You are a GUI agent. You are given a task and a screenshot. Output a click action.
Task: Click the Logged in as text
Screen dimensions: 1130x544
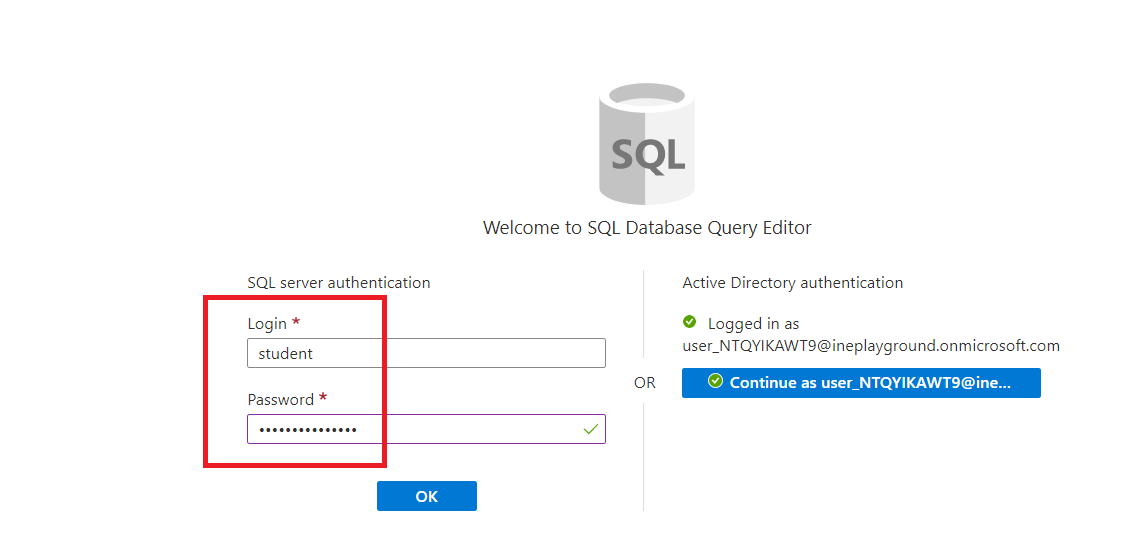753,324
